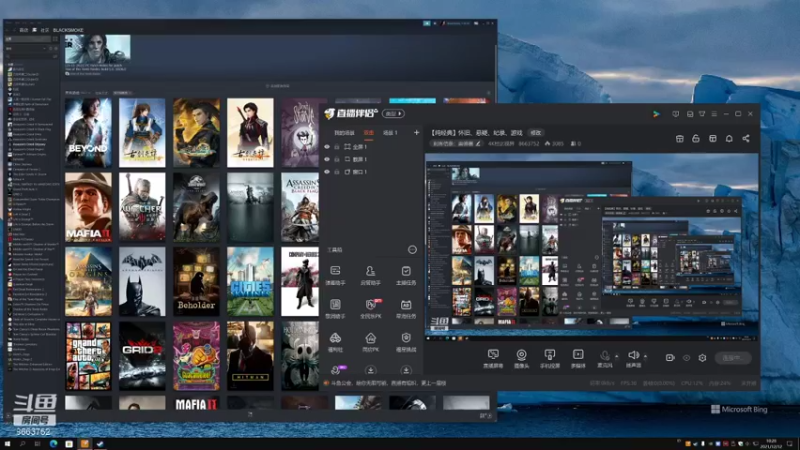Open Hitman cover in Steam library
Image resolution: width=800 pixels, height=450 pixels.
tap(251, 356)
